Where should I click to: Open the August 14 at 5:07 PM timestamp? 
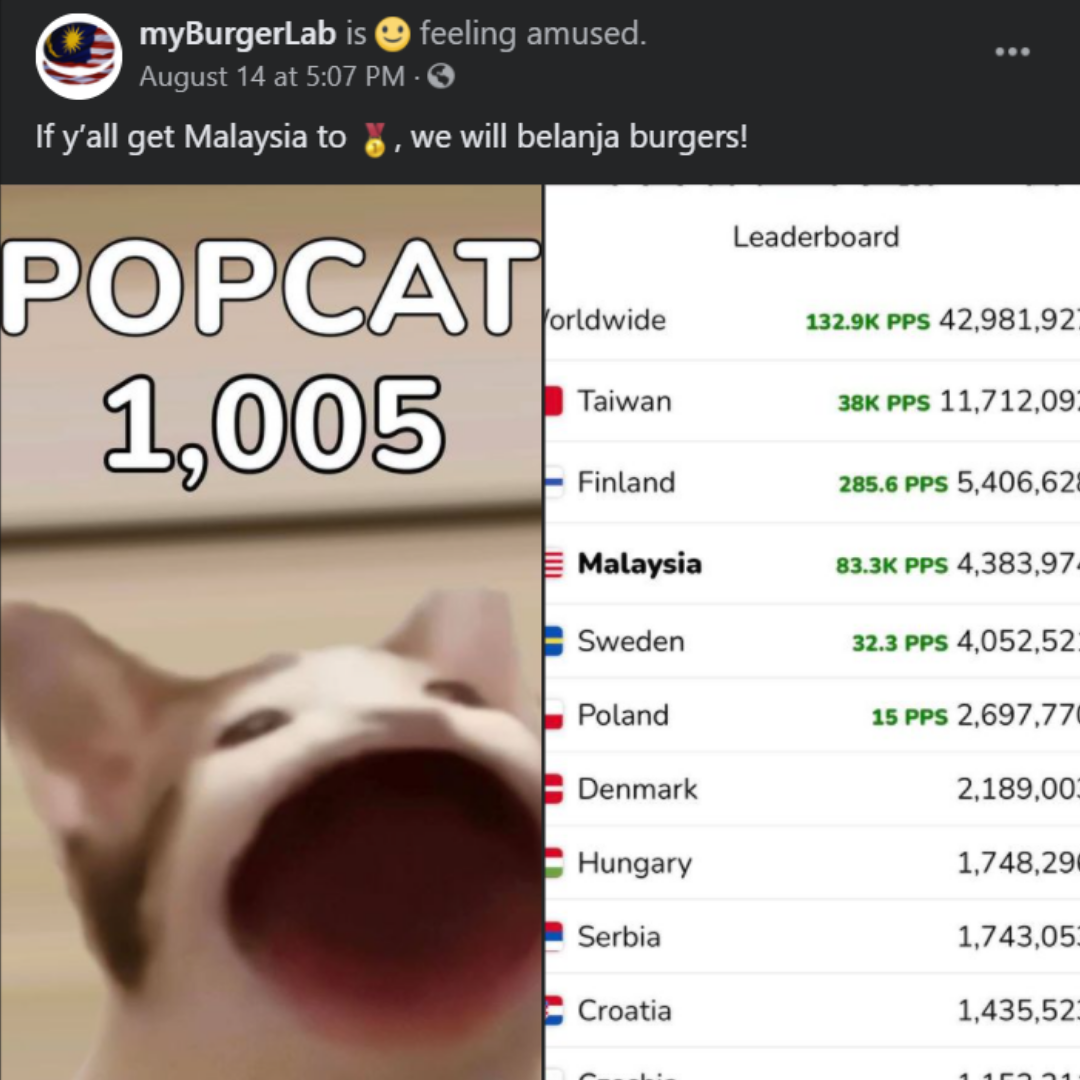[272, 76]
